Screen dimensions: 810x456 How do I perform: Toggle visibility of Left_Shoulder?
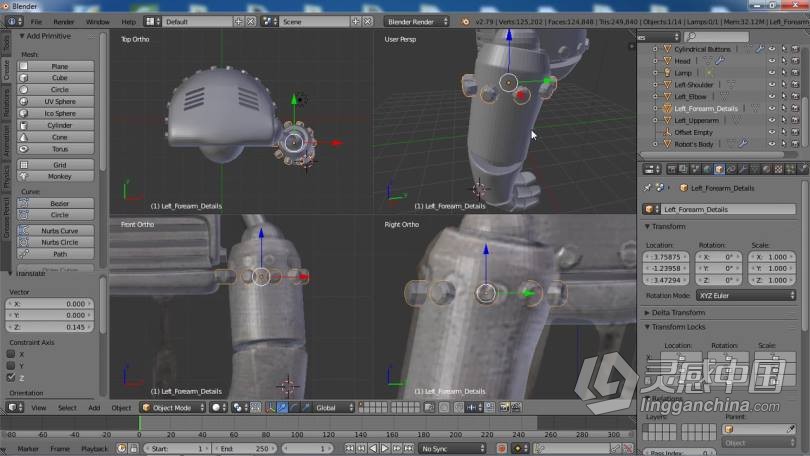tap(772, 85)
